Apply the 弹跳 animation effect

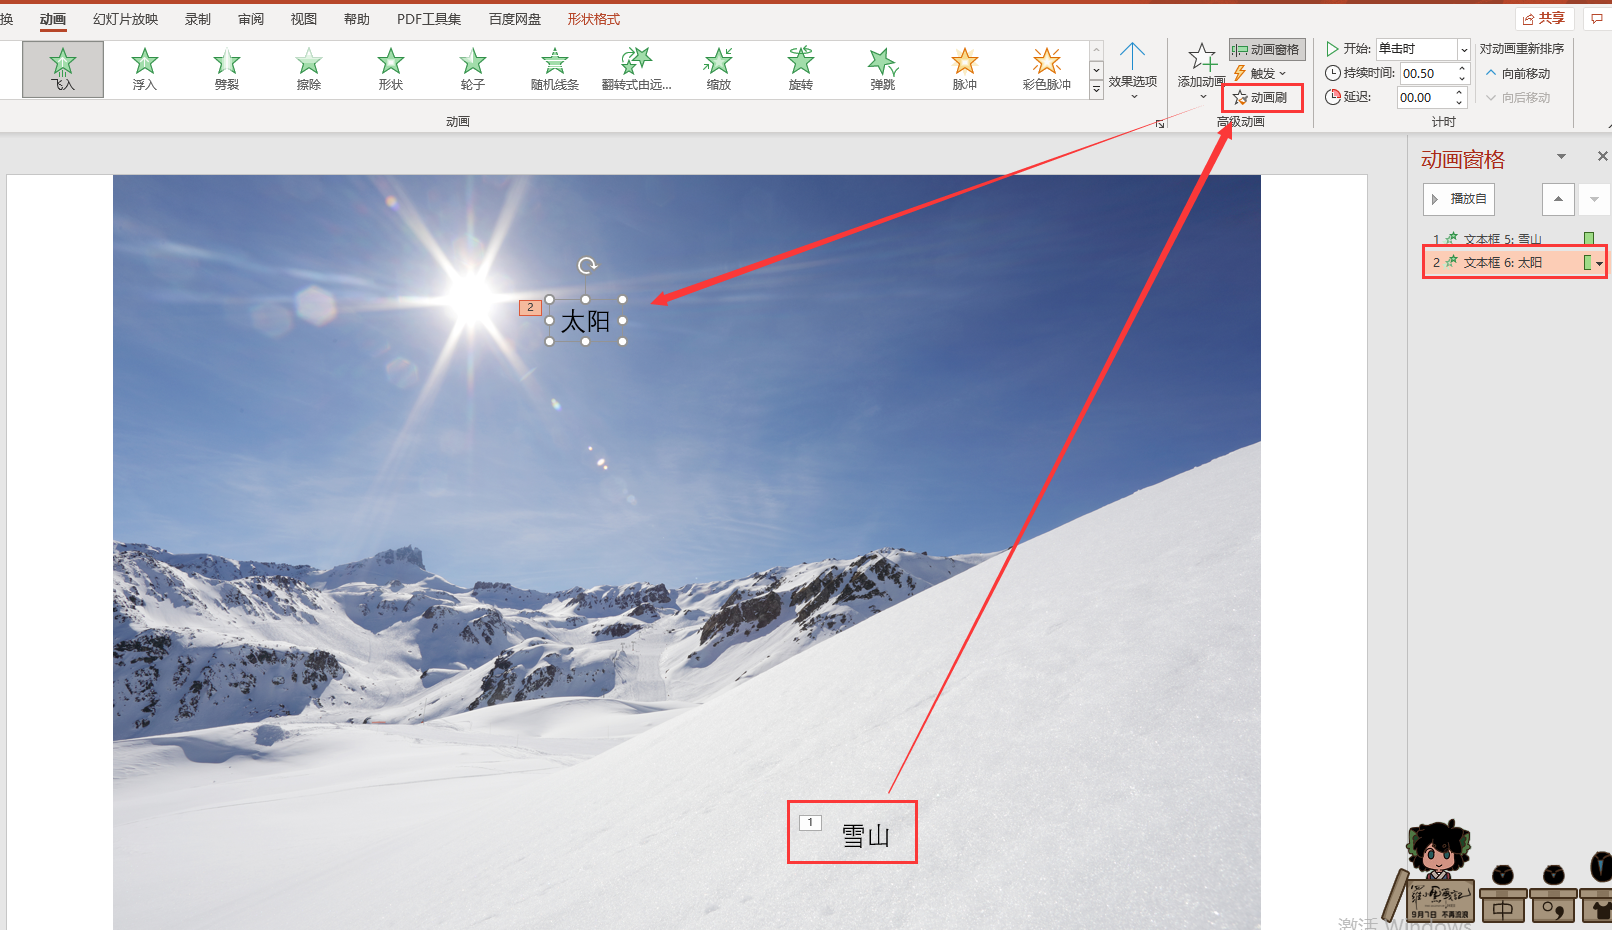point(883,69)
